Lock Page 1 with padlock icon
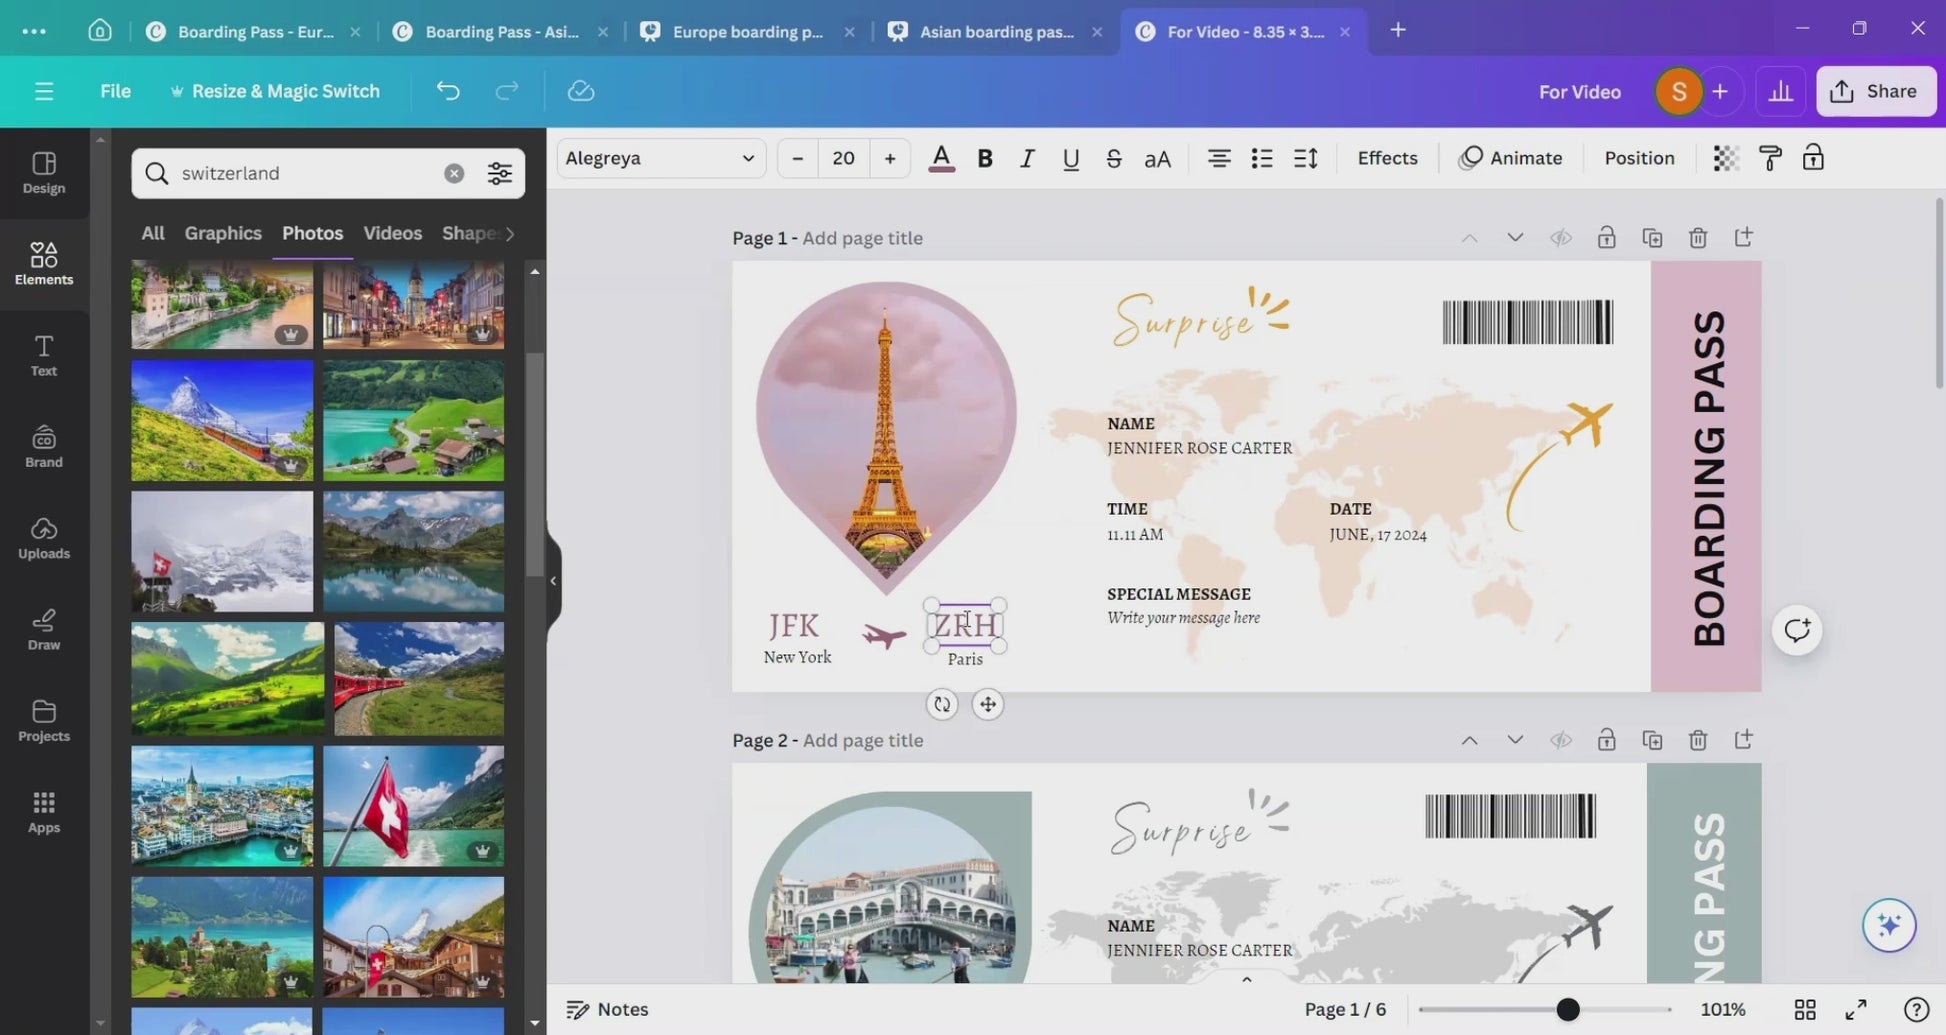1946x1035 pixels. tap(1606, 237)
